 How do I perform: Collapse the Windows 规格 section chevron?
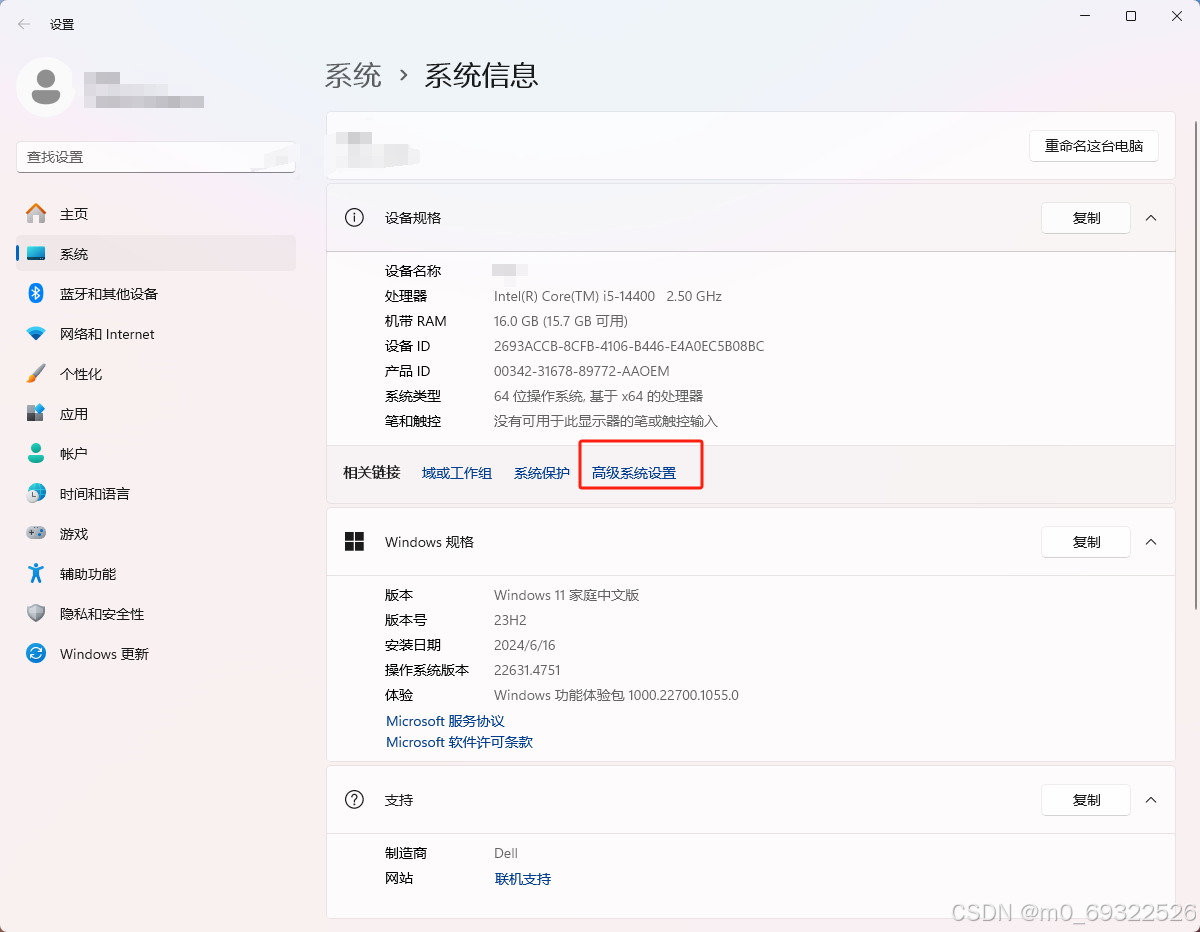(1151, 542)
